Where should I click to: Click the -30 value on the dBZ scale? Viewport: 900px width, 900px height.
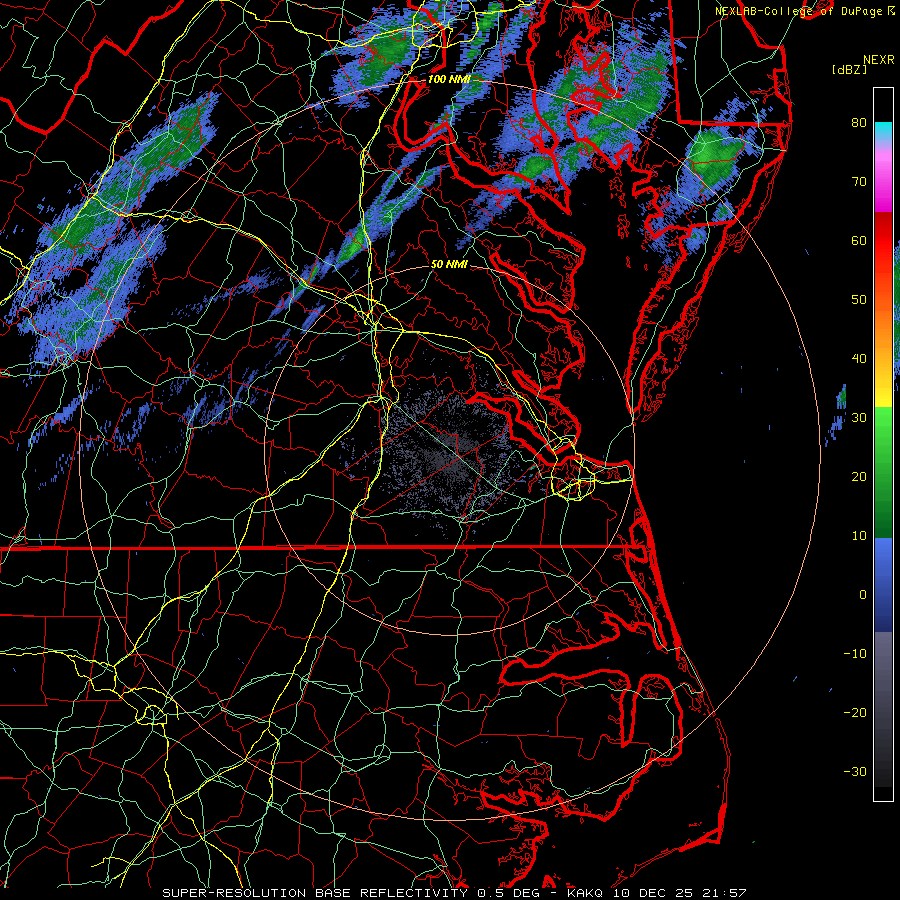(x=855, y=771)
